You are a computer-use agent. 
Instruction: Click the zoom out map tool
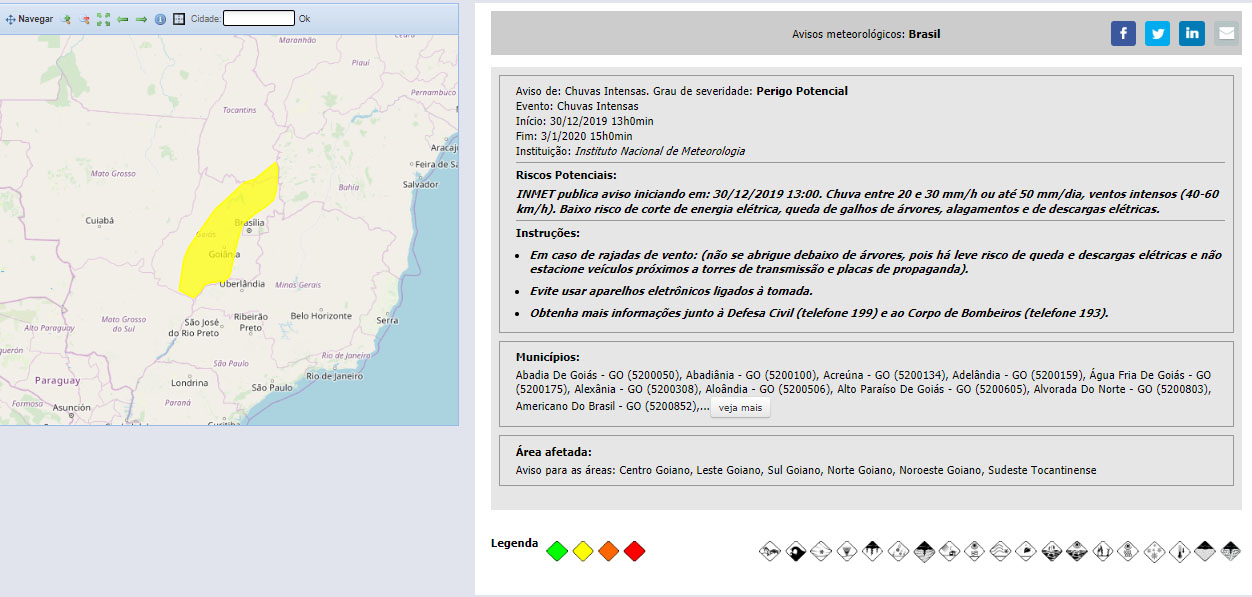point(84,19)
